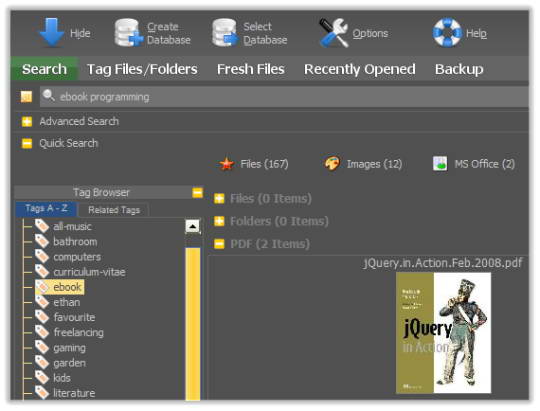Click the Help lifebuoy icon

click(447, 33)
